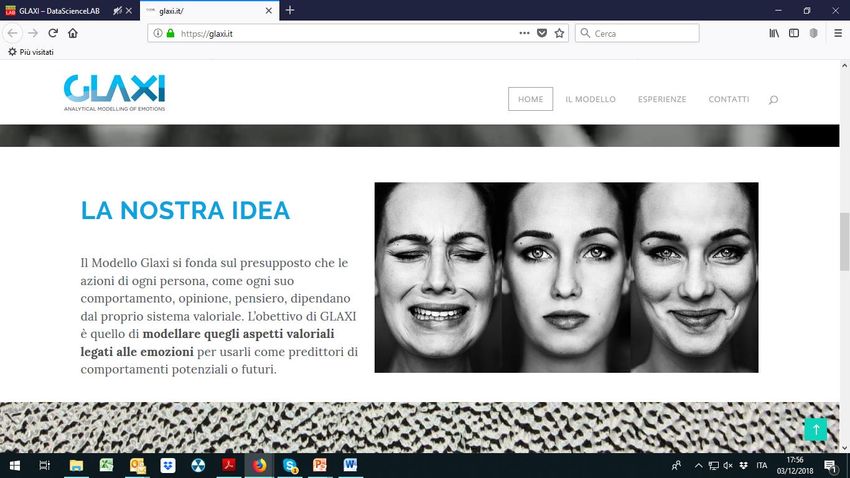Unmute the GLAXI DataScienceLAB tab
The height and width of the screenshot is (478, 850).
pos(118,10)
